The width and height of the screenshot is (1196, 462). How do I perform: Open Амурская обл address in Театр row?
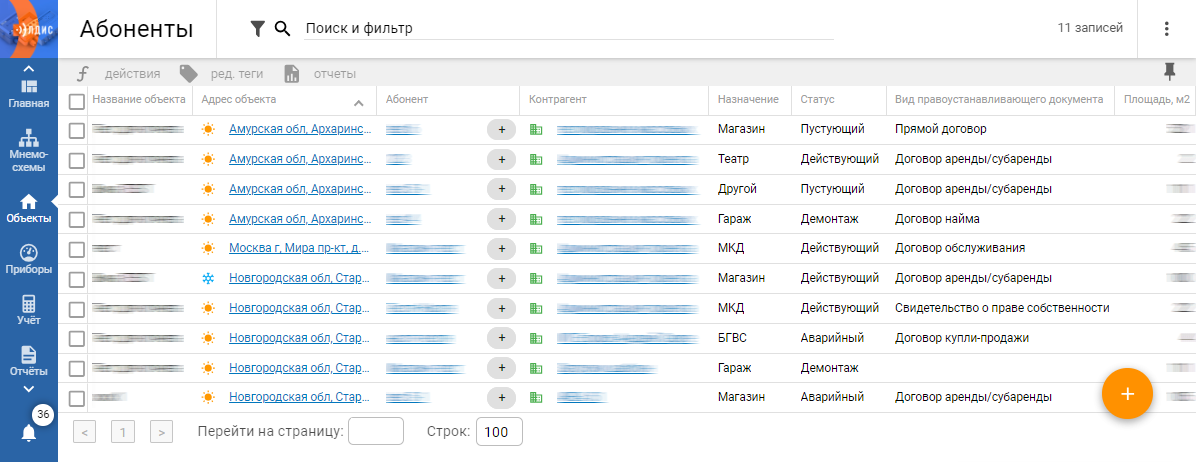point(301,159)
